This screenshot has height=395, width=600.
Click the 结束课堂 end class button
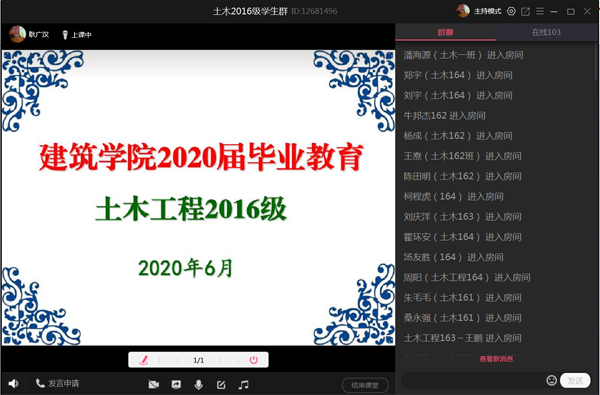coord(365,385)
